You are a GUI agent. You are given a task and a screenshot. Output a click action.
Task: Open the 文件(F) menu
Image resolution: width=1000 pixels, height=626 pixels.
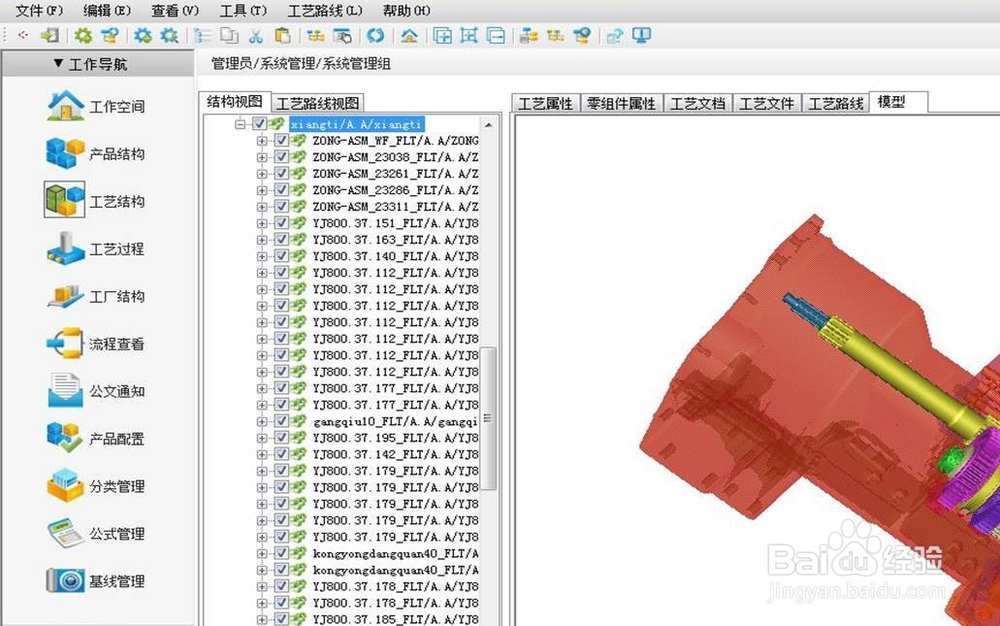[x=40, y=11]
